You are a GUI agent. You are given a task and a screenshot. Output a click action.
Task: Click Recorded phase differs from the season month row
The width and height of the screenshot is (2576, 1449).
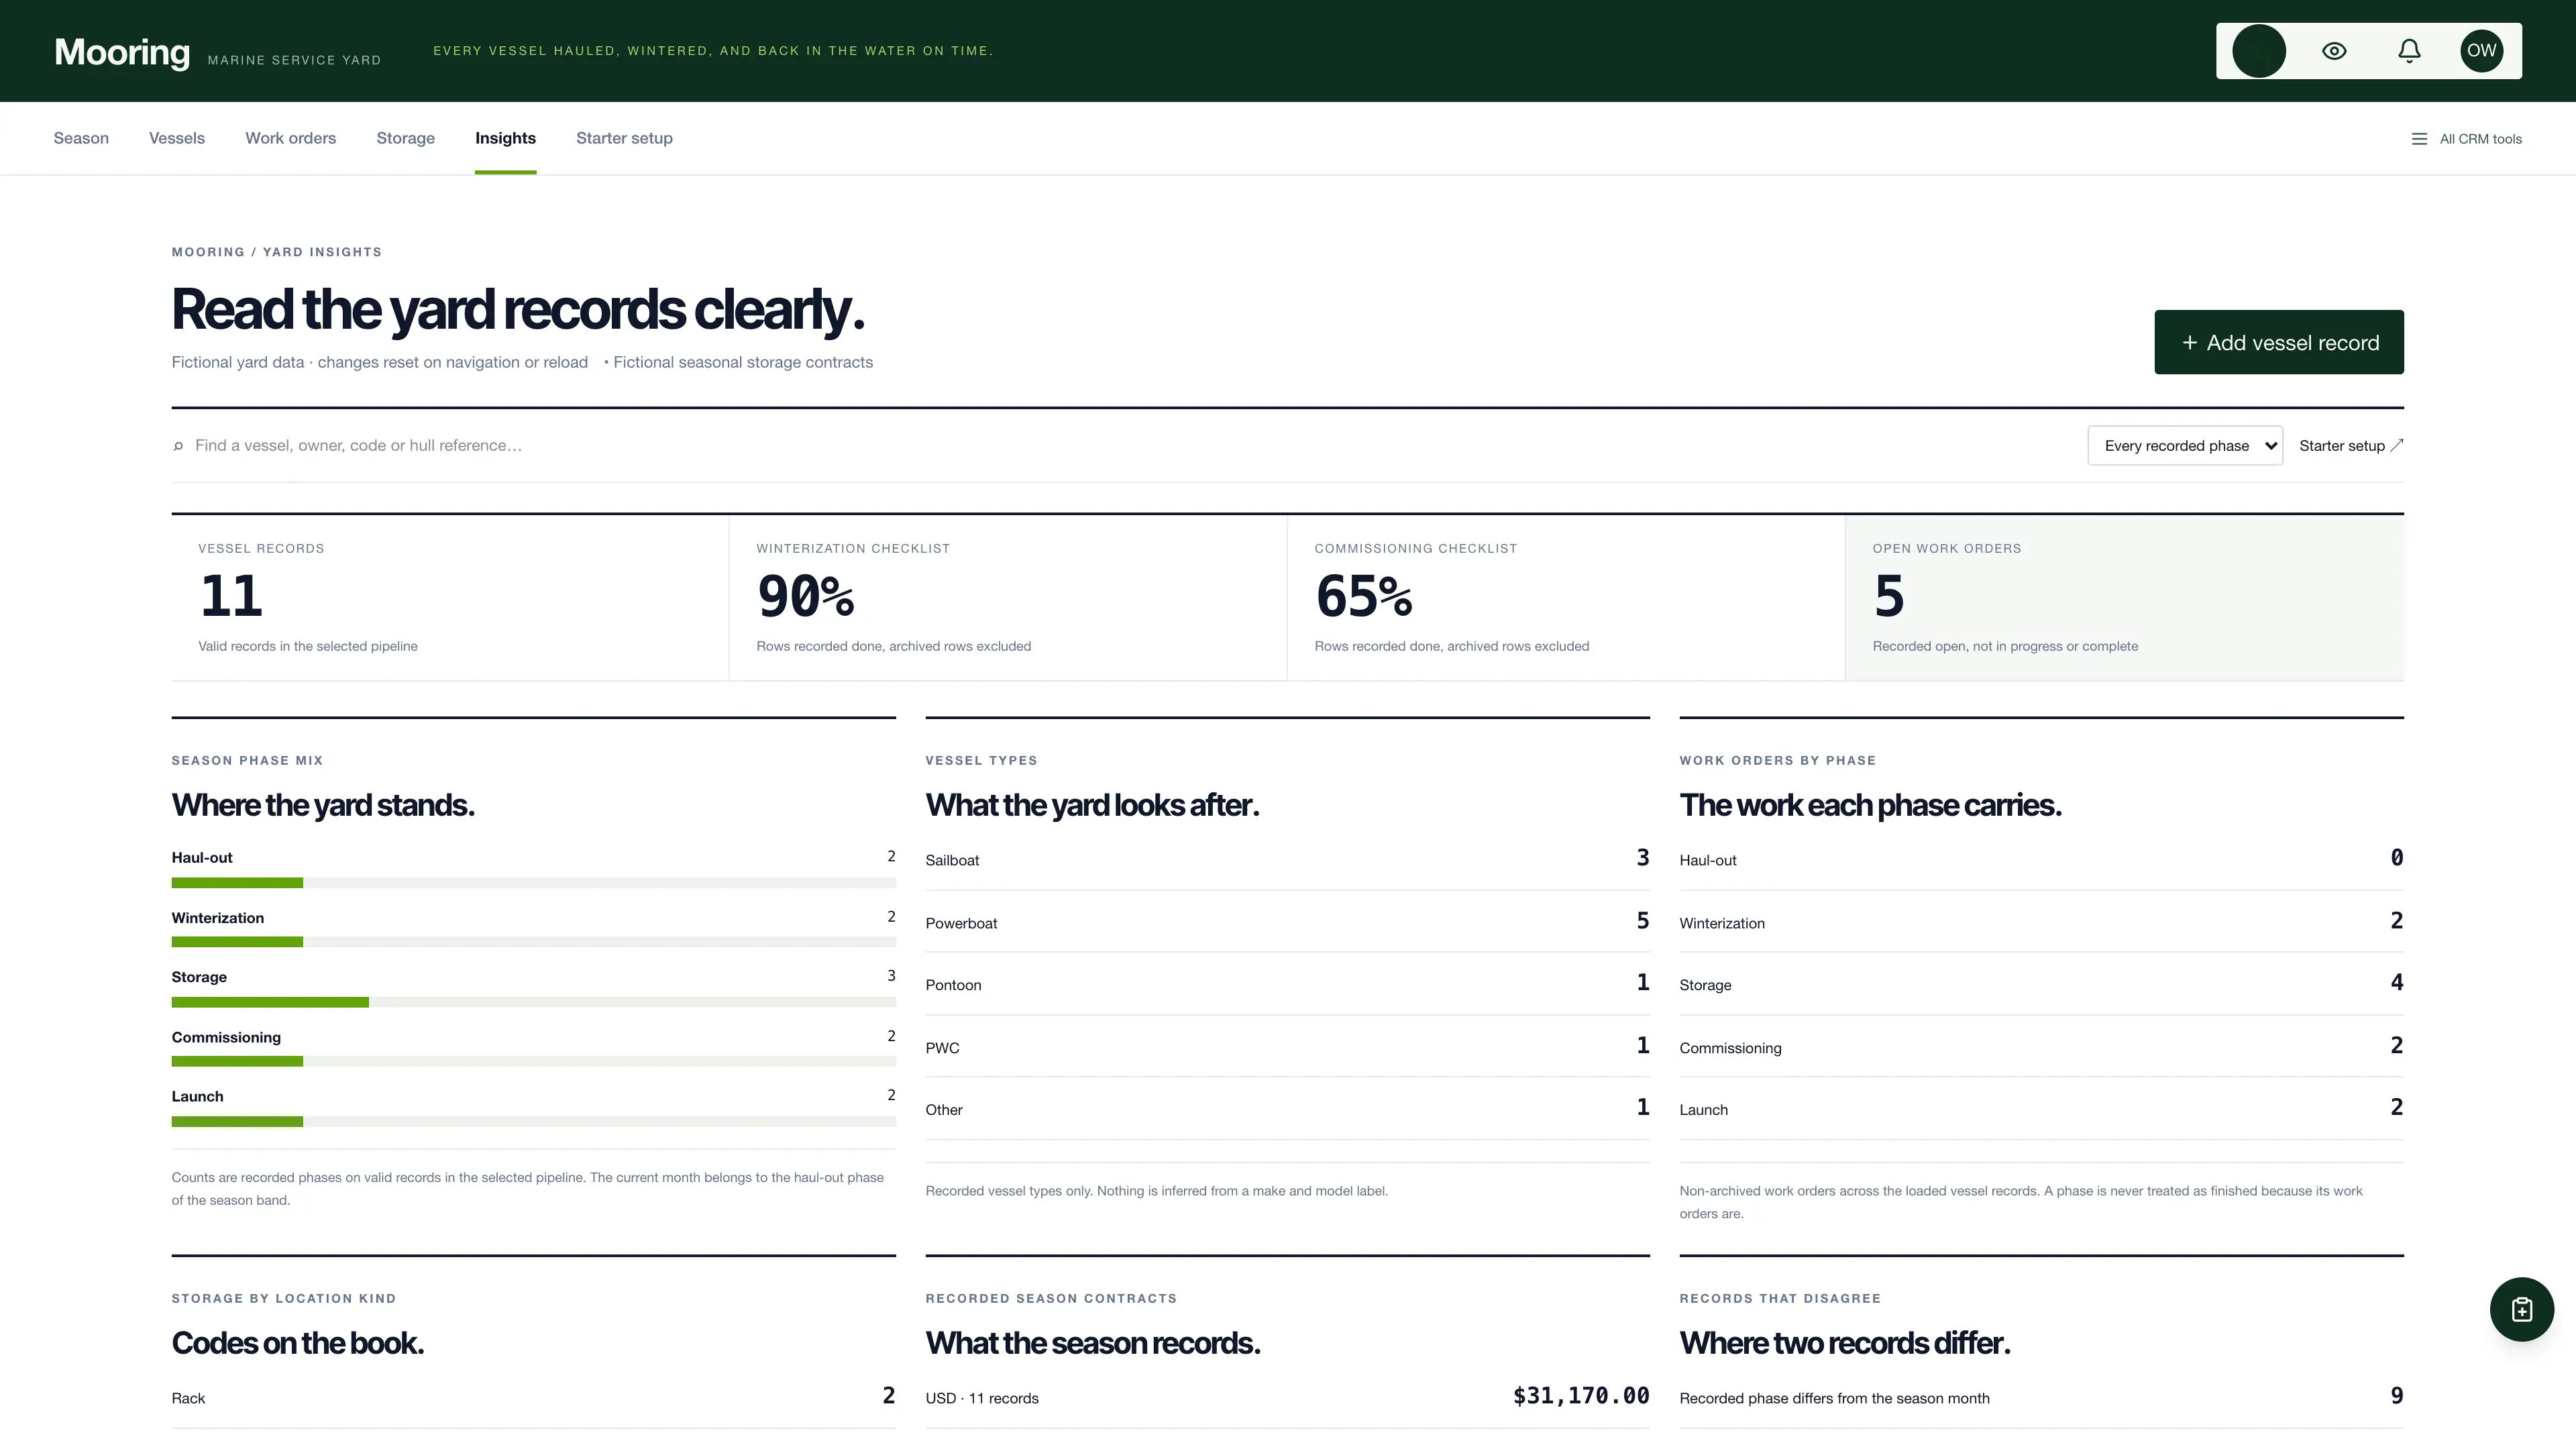(2041, 1397)
